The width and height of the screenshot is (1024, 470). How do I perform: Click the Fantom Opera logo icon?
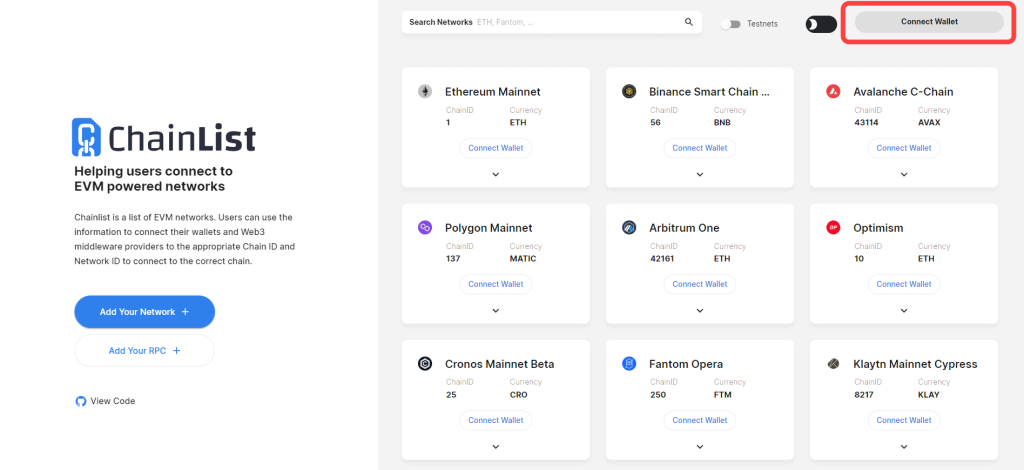point(629,364)
